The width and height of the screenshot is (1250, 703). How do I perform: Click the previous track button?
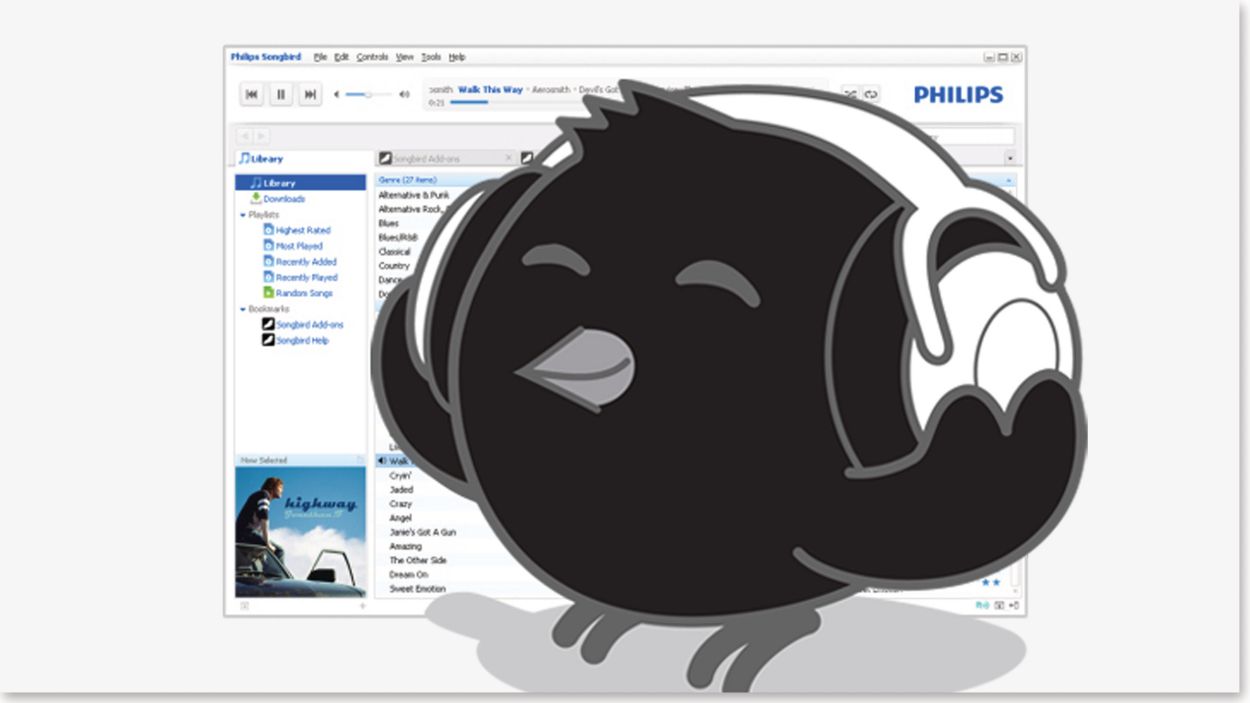coord(252,94)
